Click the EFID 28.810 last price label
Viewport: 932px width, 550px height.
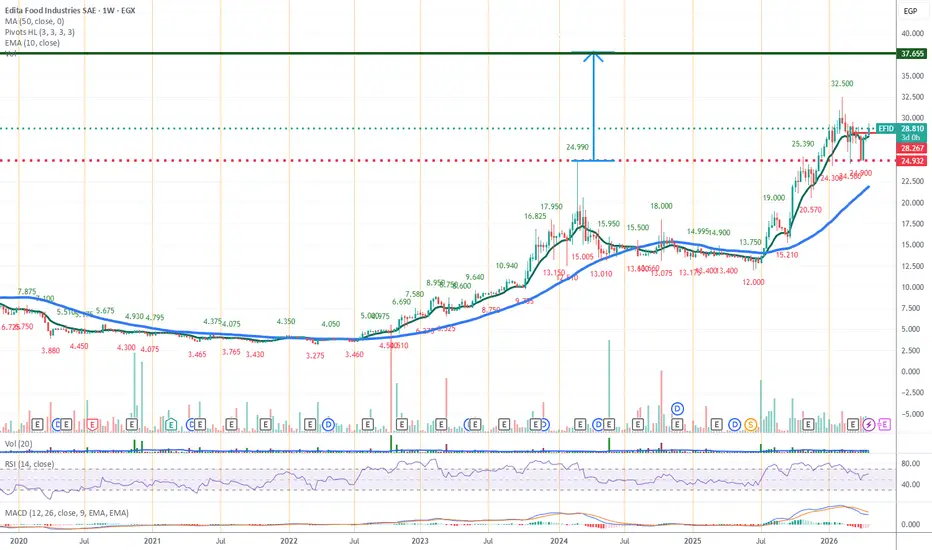tap(901, 128)
